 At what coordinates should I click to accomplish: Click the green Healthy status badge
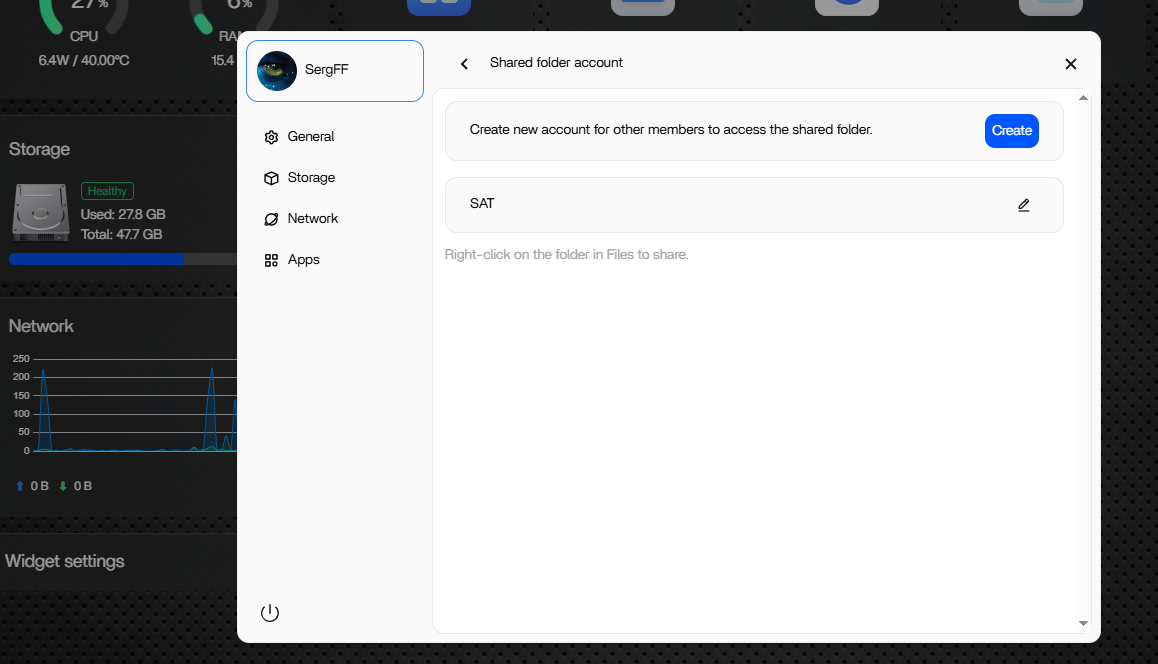coord(107,191)
